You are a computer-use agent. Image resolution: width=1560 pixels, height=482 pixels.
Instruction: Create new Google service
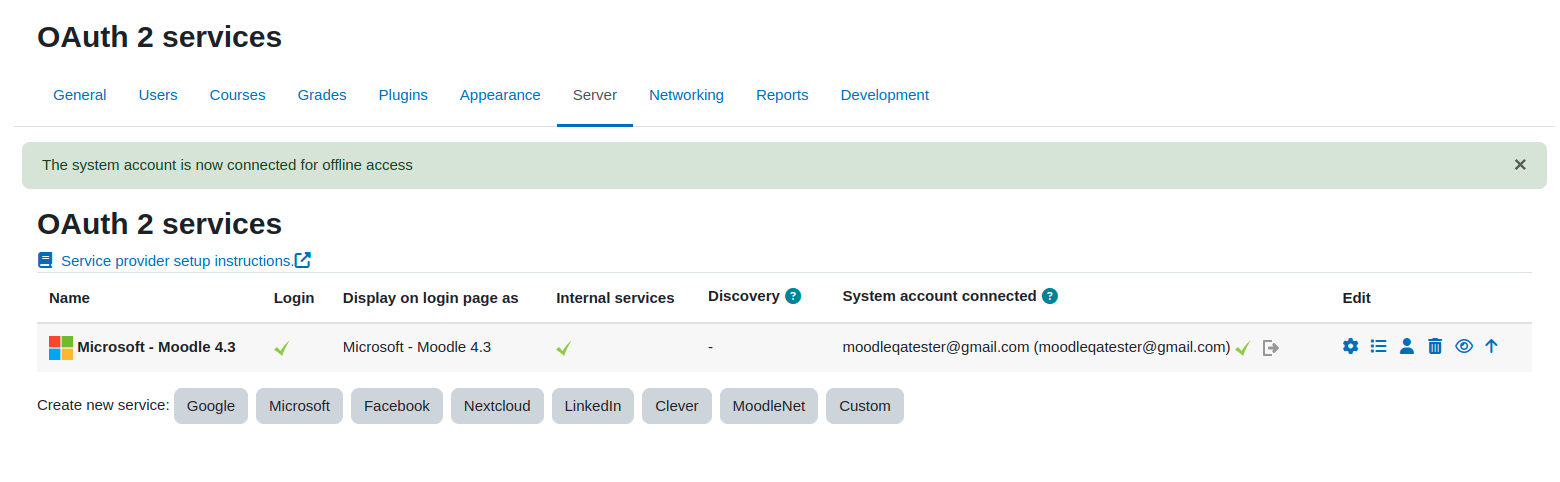(x=211, y=406)
